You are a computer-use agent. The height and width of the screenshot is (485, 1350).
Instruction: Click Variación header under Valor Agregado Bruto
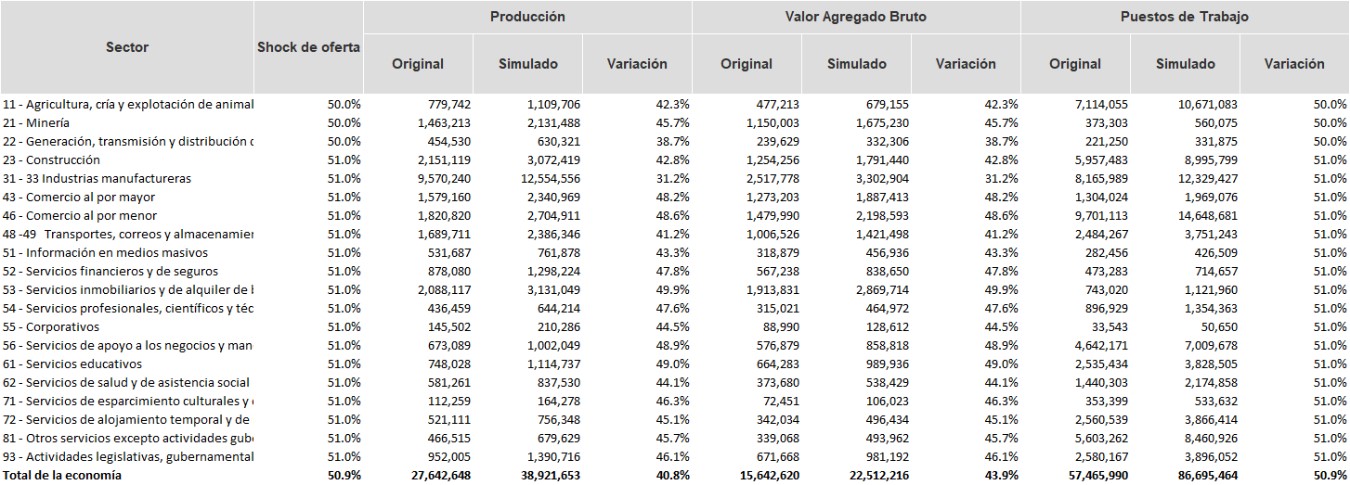965,64
